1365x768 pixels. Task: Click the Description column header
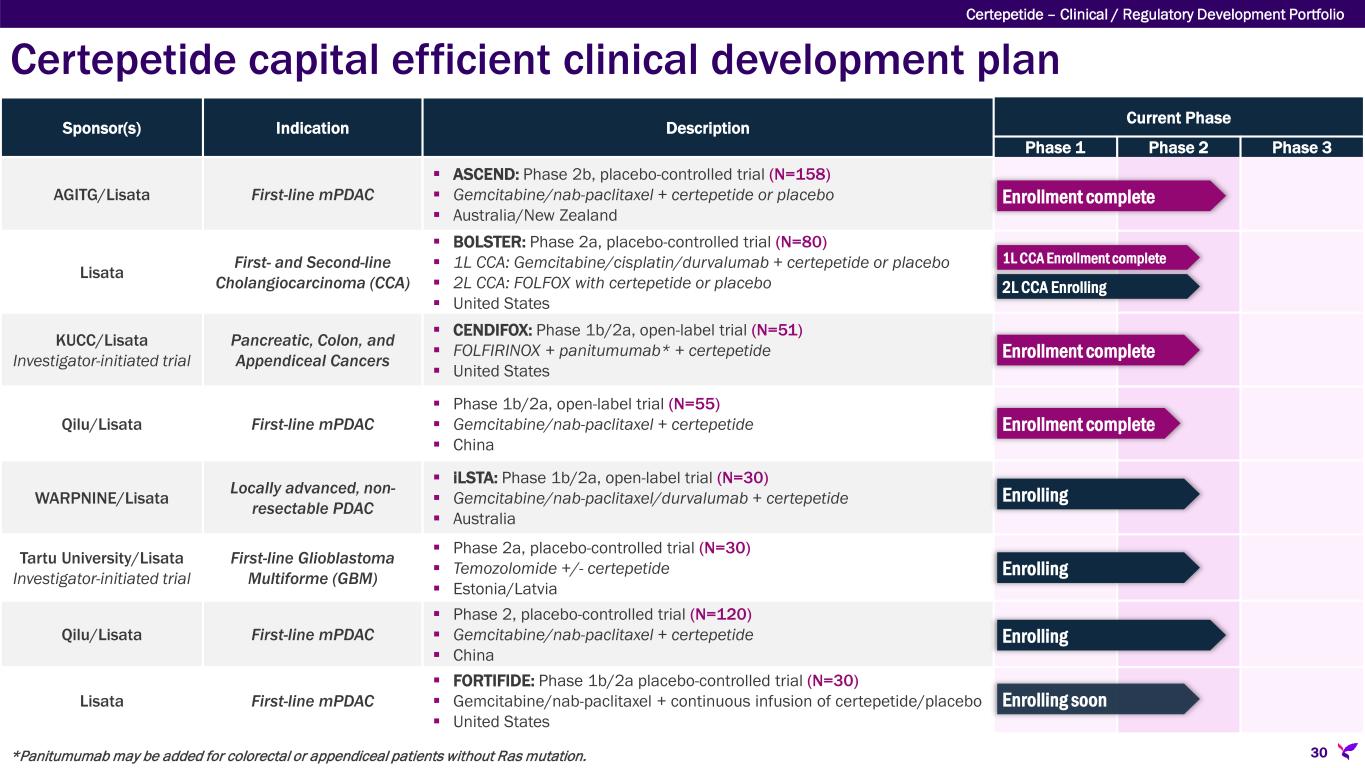[x=707, y=128]
